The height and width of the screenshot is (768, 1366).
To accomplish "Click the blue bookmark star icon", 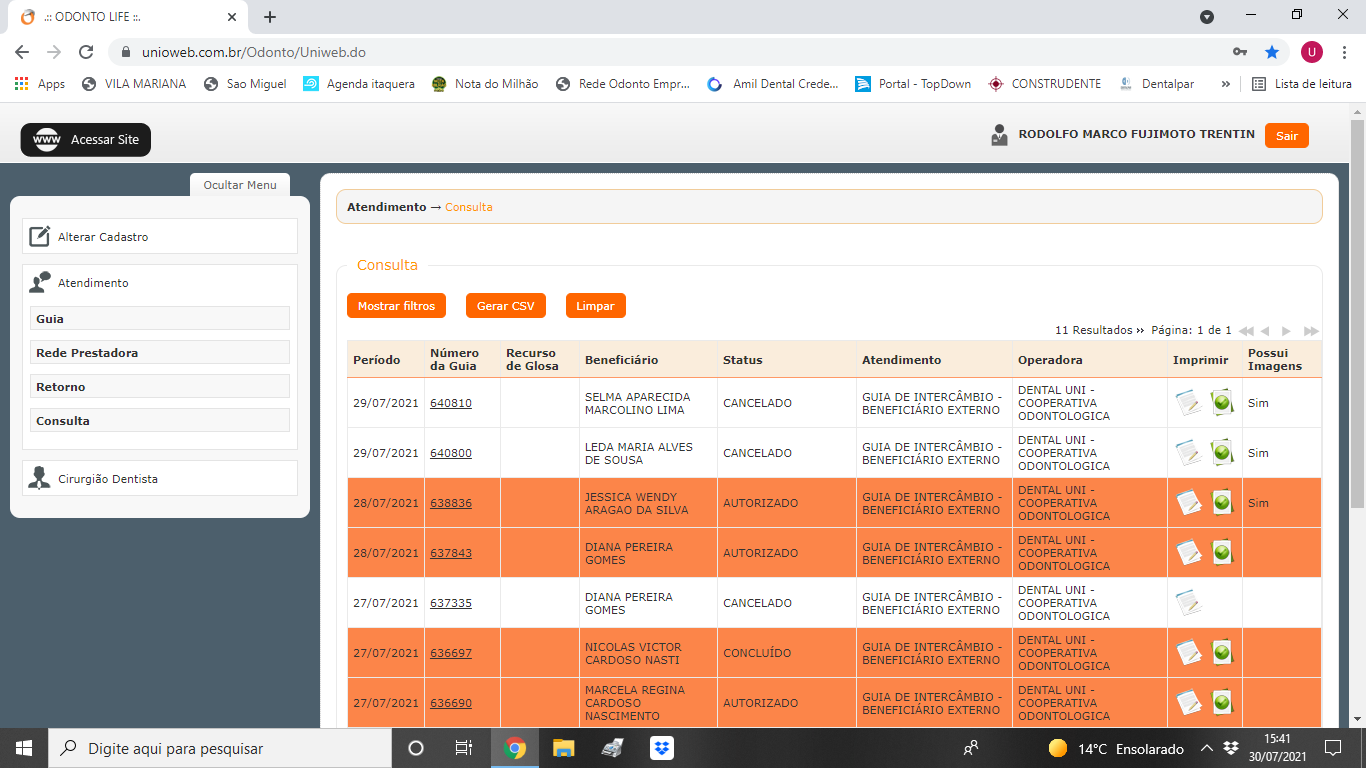I will click(x=1271, y=52).
